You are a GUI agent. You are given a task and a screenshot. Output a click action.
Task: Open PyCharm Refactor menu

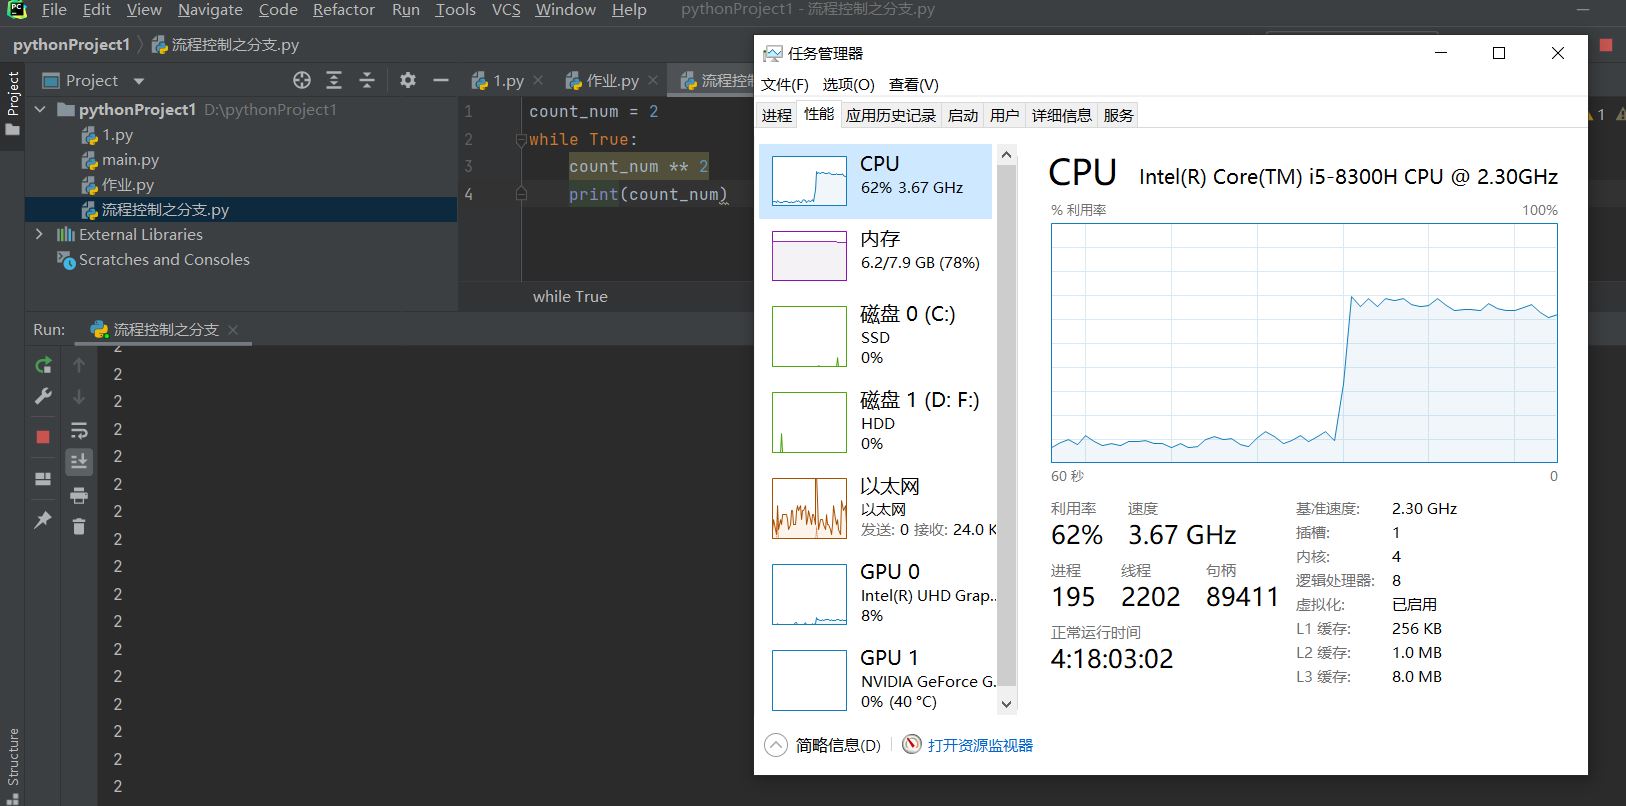[x=344, y=10]
